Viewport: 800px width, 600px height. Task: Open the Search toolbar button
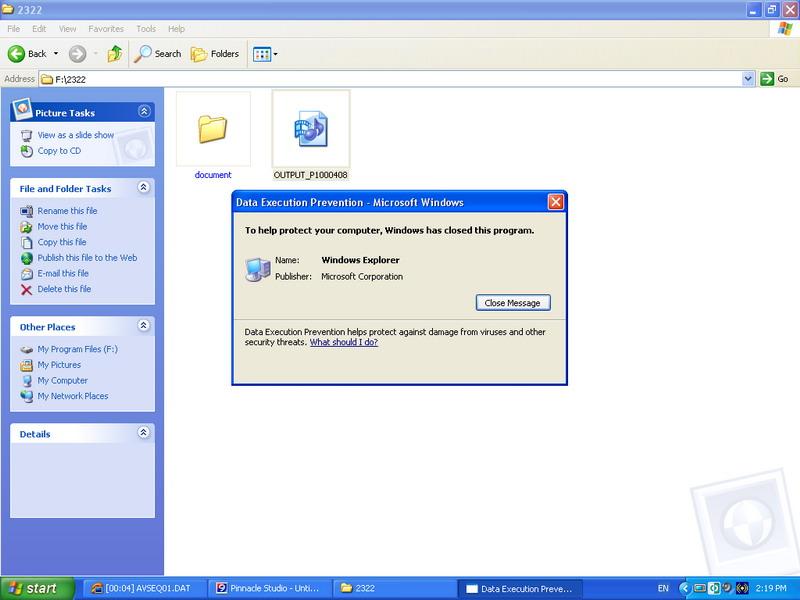pyautogui.click(x=159, y=54)
